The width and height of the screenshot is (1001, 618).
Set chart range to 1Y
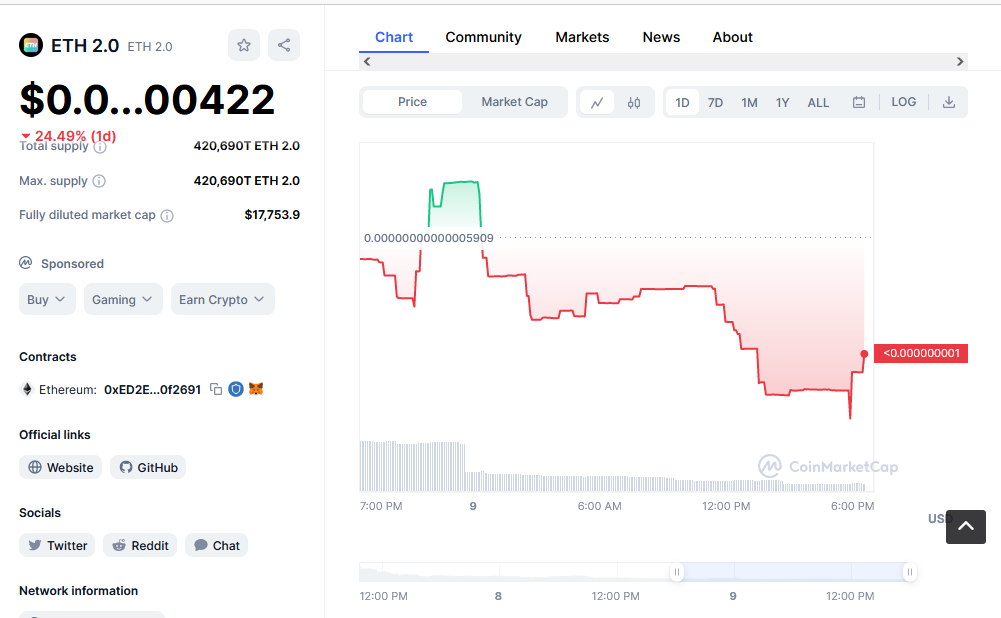tap(783, 102)
